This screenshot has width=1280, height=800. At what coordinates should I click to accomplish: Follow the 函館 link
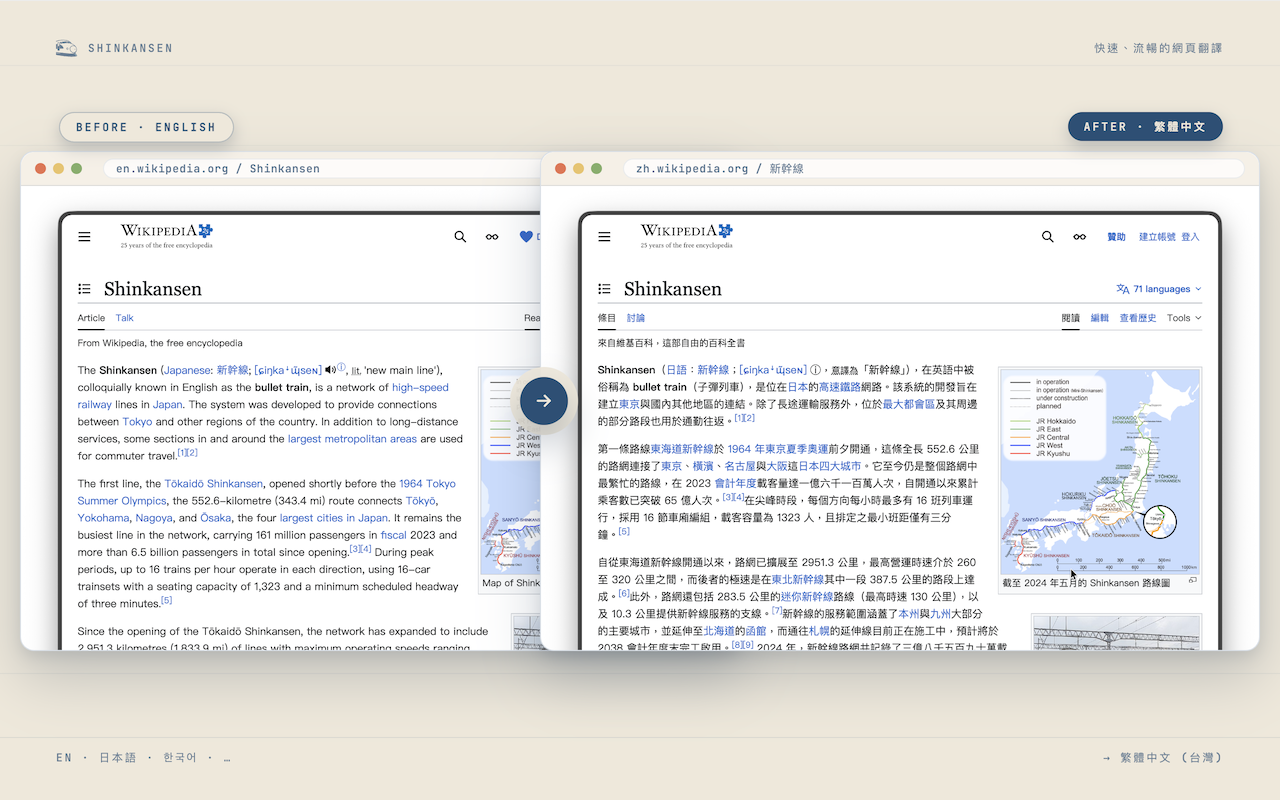pos(756,631)
